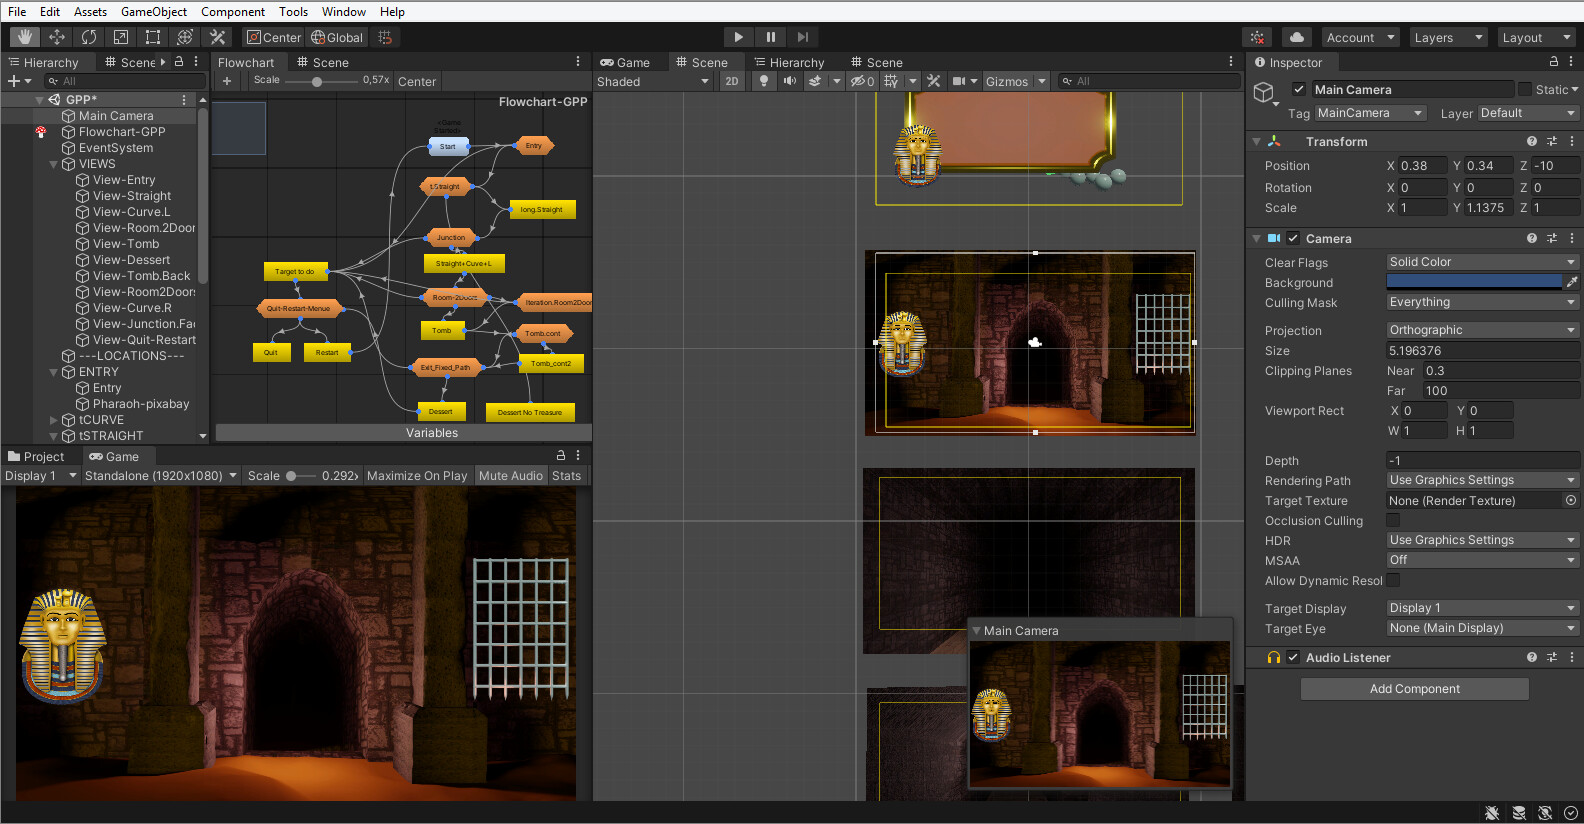Click Maximize On Play button
Screen dimensions: 1584x824
tap(416, 476)
